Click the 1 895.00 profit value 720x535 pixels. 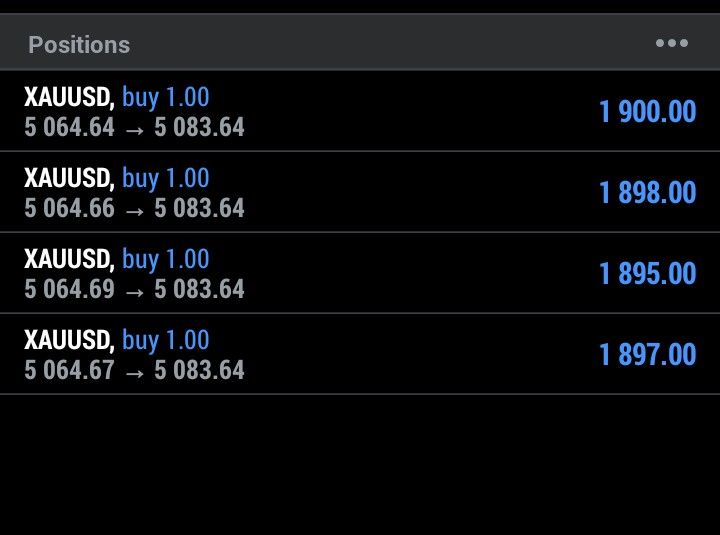[647, 273]
